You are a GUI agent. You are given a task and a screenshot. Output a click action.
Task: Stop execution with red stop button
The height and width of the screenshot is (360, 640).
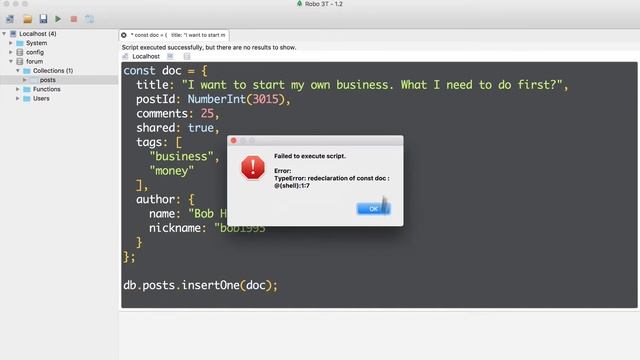pyautogui.click(x=74, y=19)
